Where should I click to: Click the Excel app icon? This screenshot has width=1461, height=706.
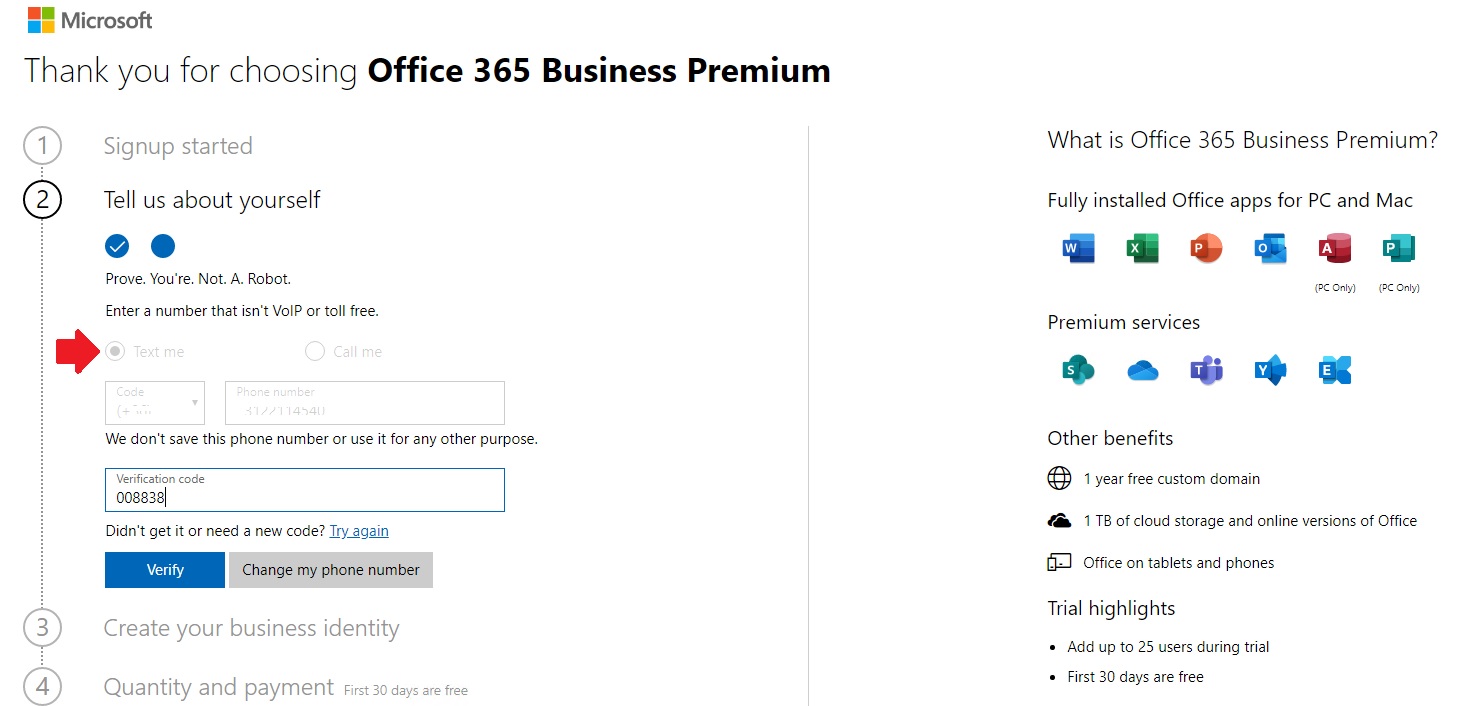click(x=1142, y=247)
